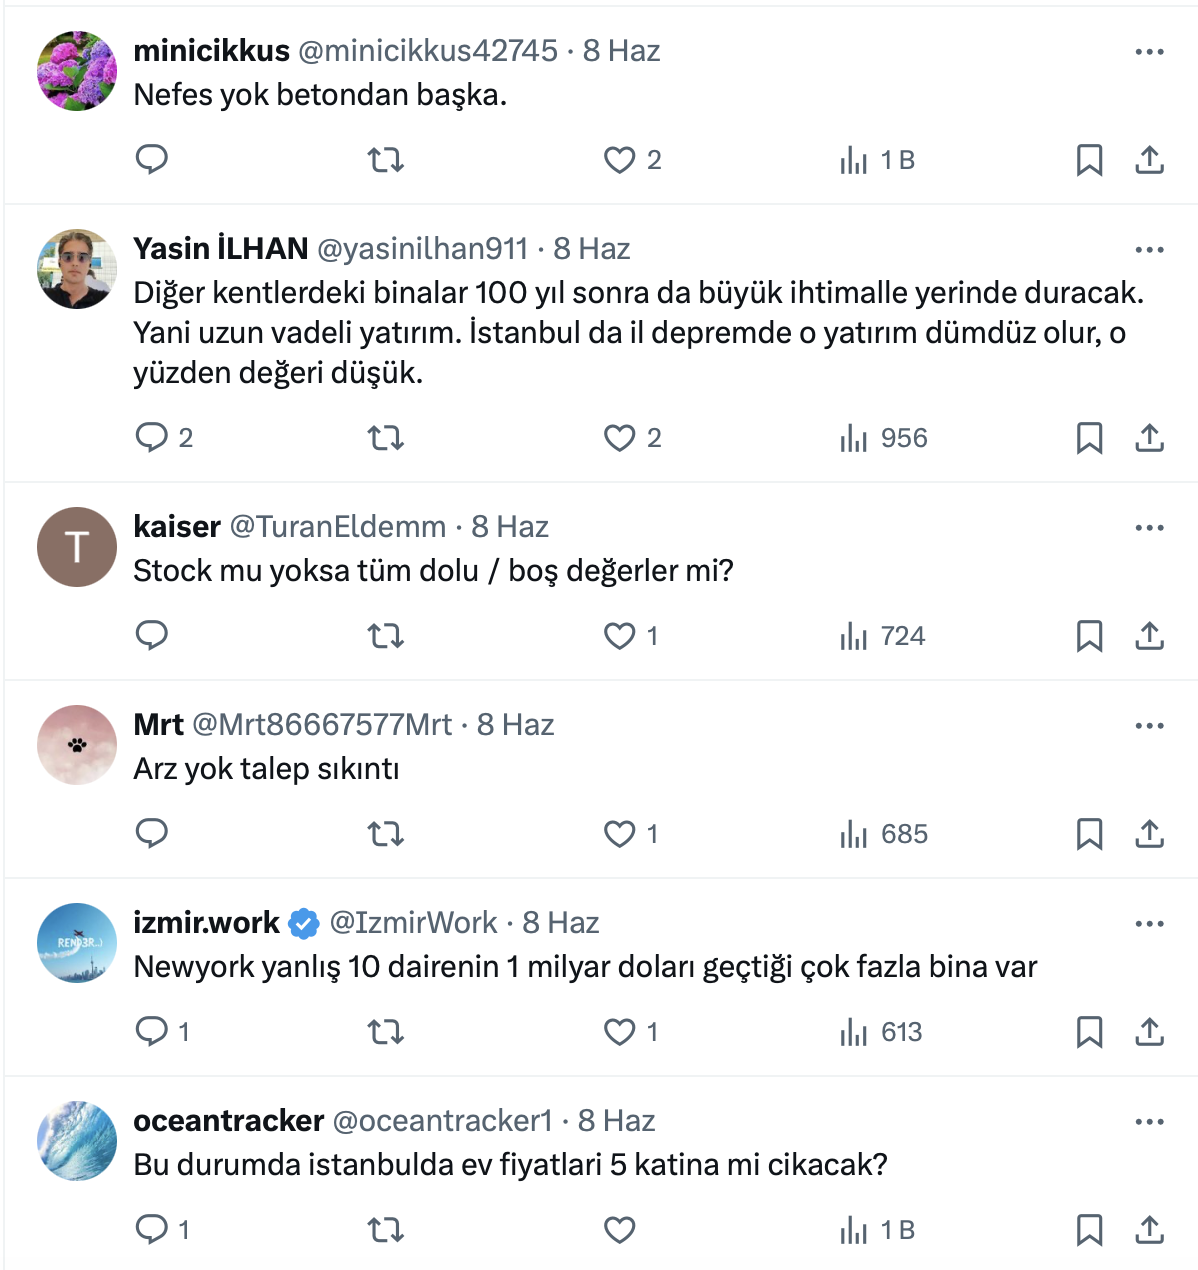Reply to izmir.work's tweet
Image resolution: width=1198 pixels, height=1270 pixels.
152,1032
